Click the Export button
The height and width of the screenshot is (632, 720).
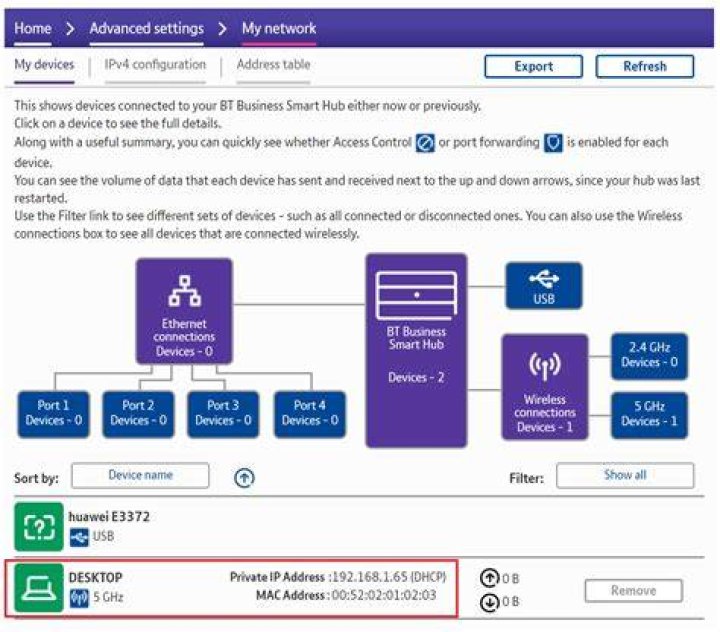click(x=534, y=66)
